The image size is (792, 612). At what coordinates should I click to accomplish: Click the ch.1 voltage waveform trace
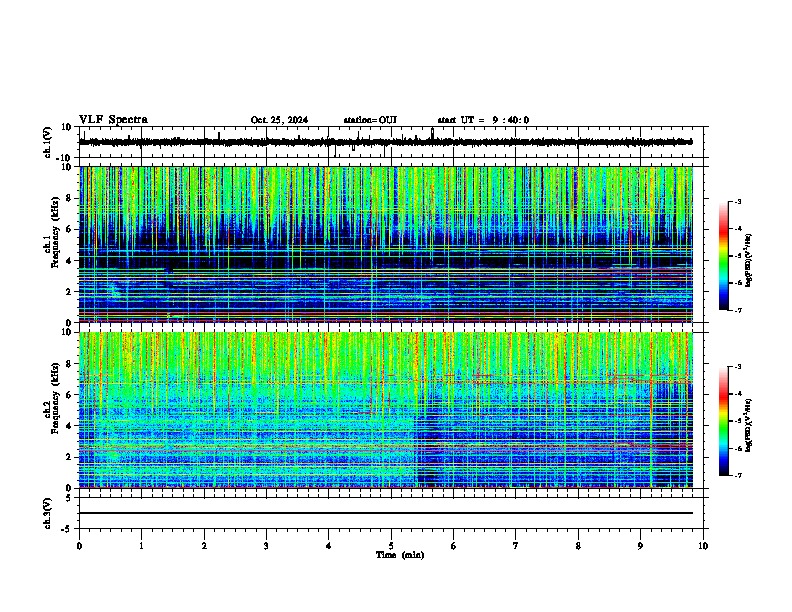point(386,142)
